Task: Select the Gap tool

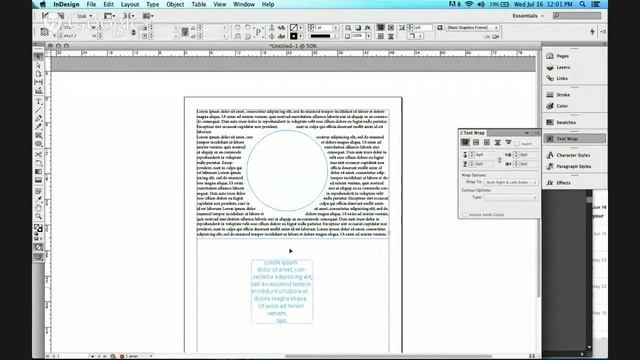Action: point(38,82)
